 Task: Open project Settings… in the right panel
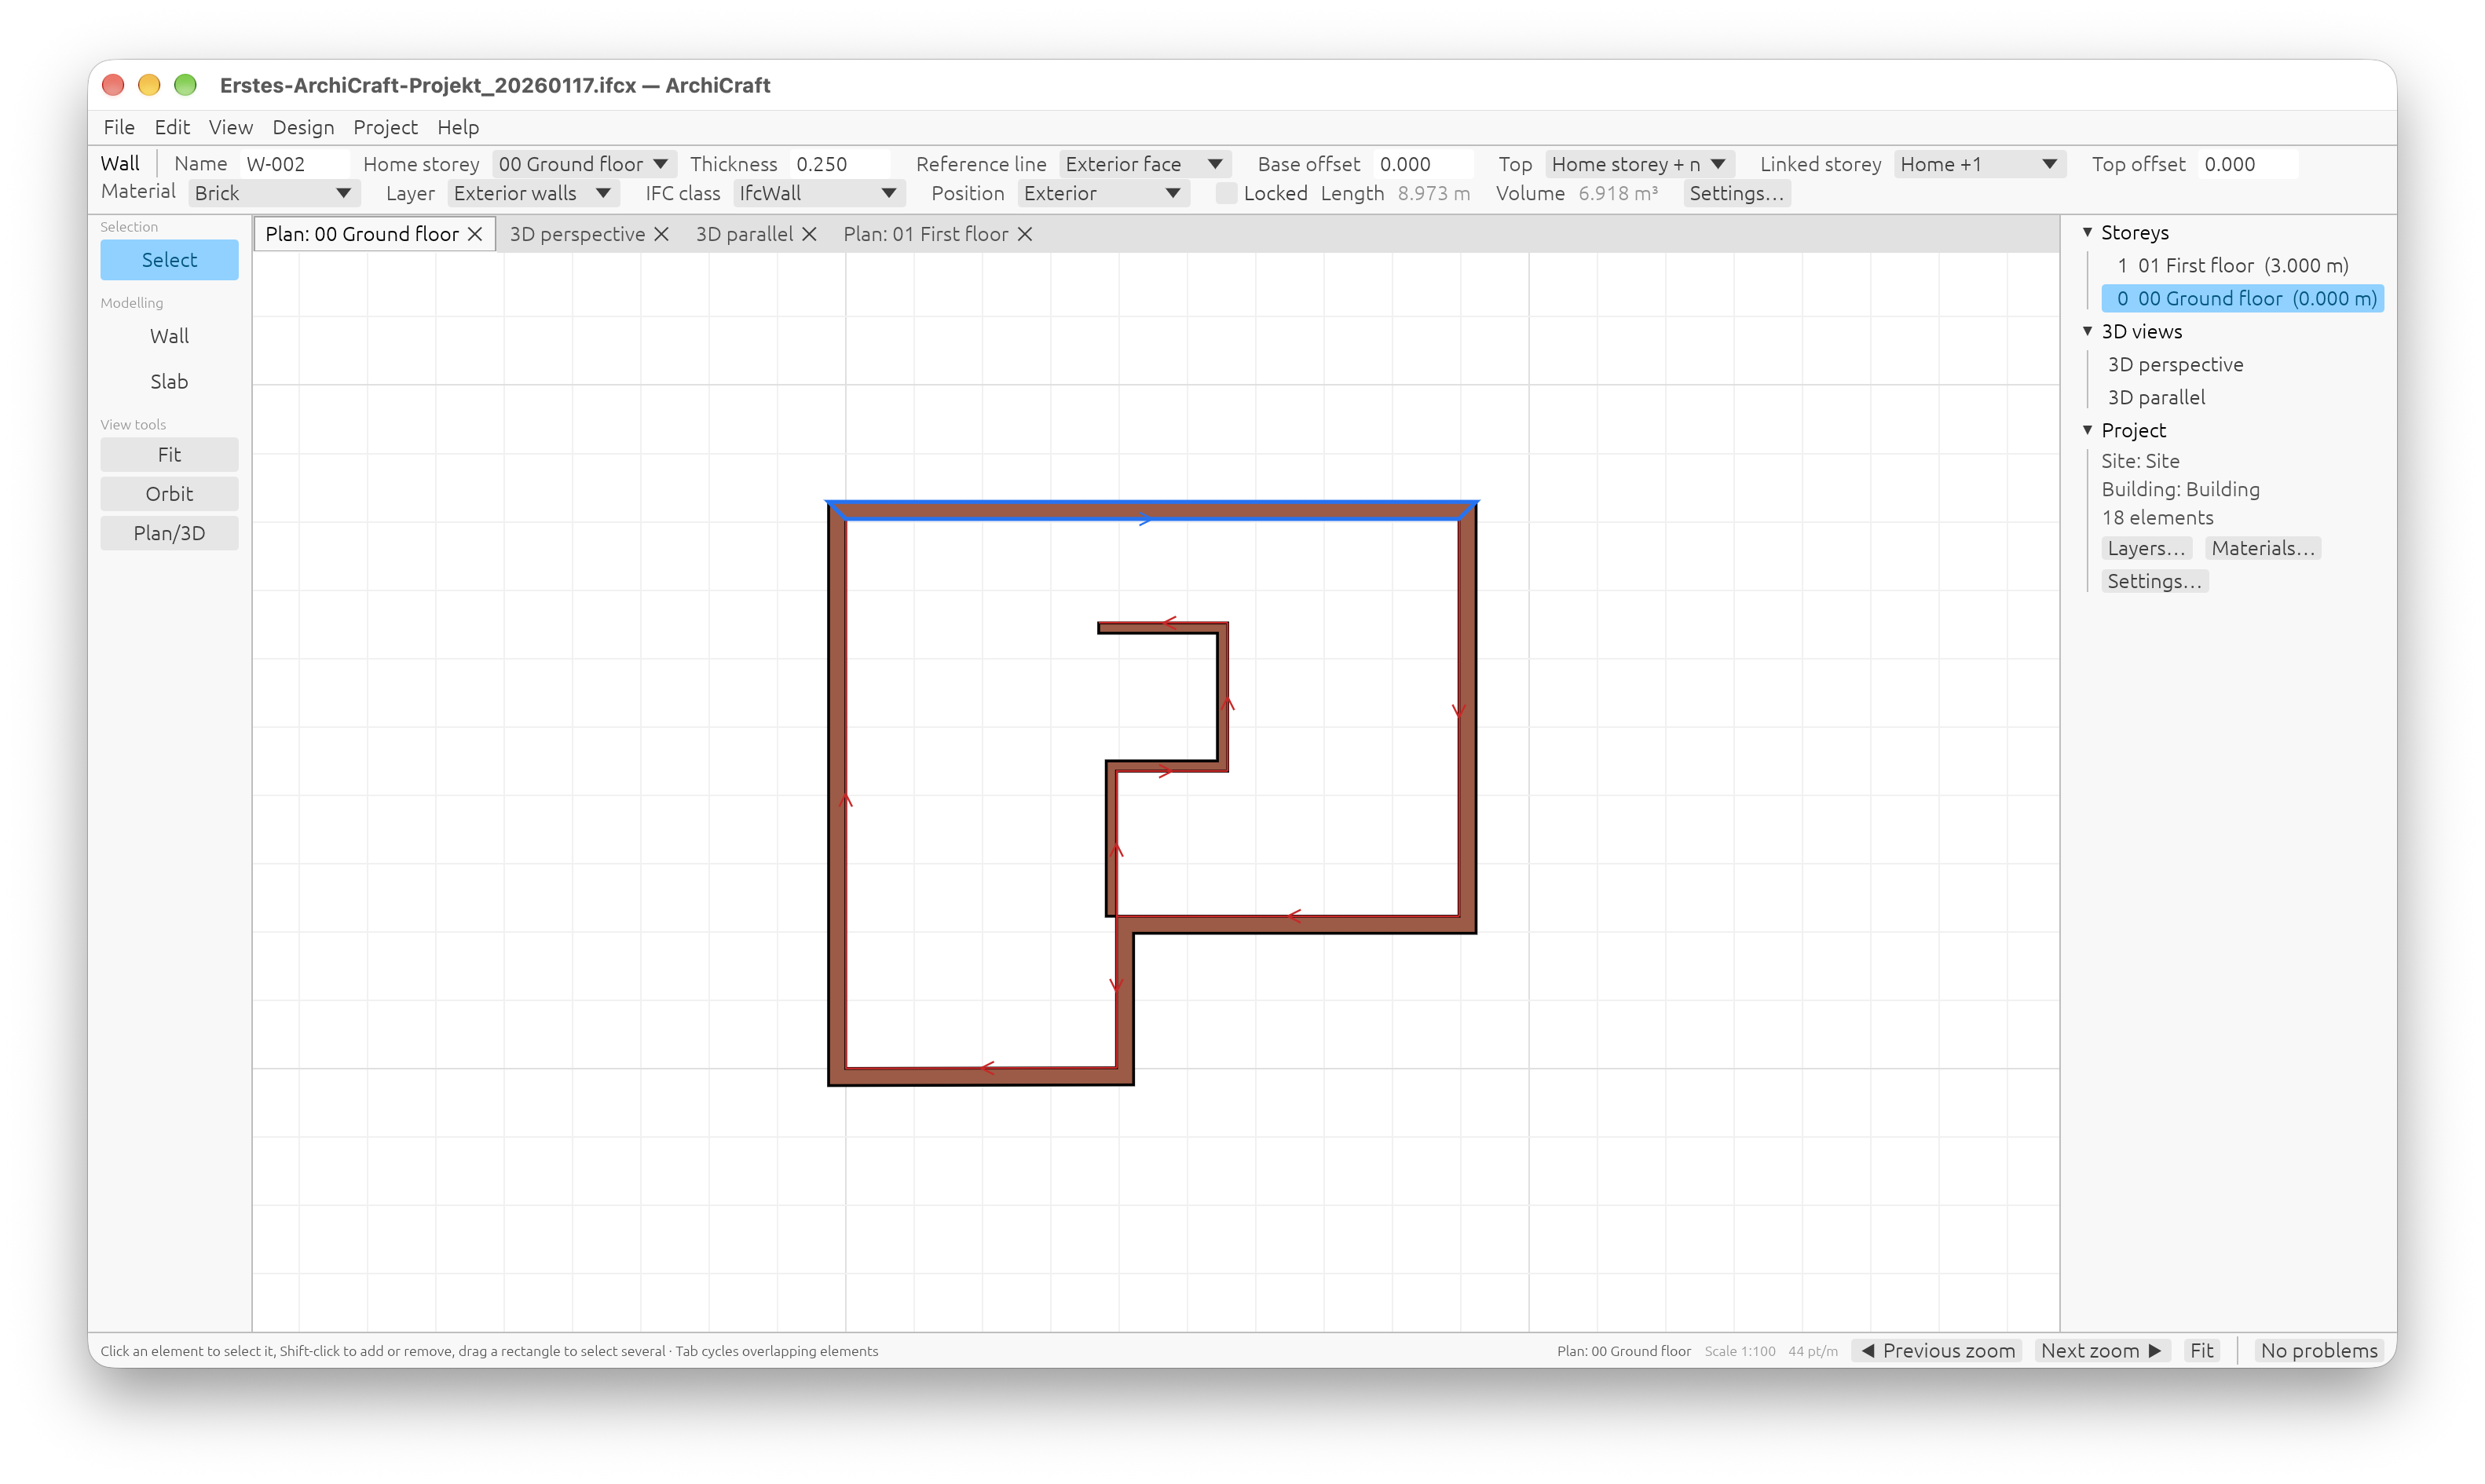point(2154,581)
